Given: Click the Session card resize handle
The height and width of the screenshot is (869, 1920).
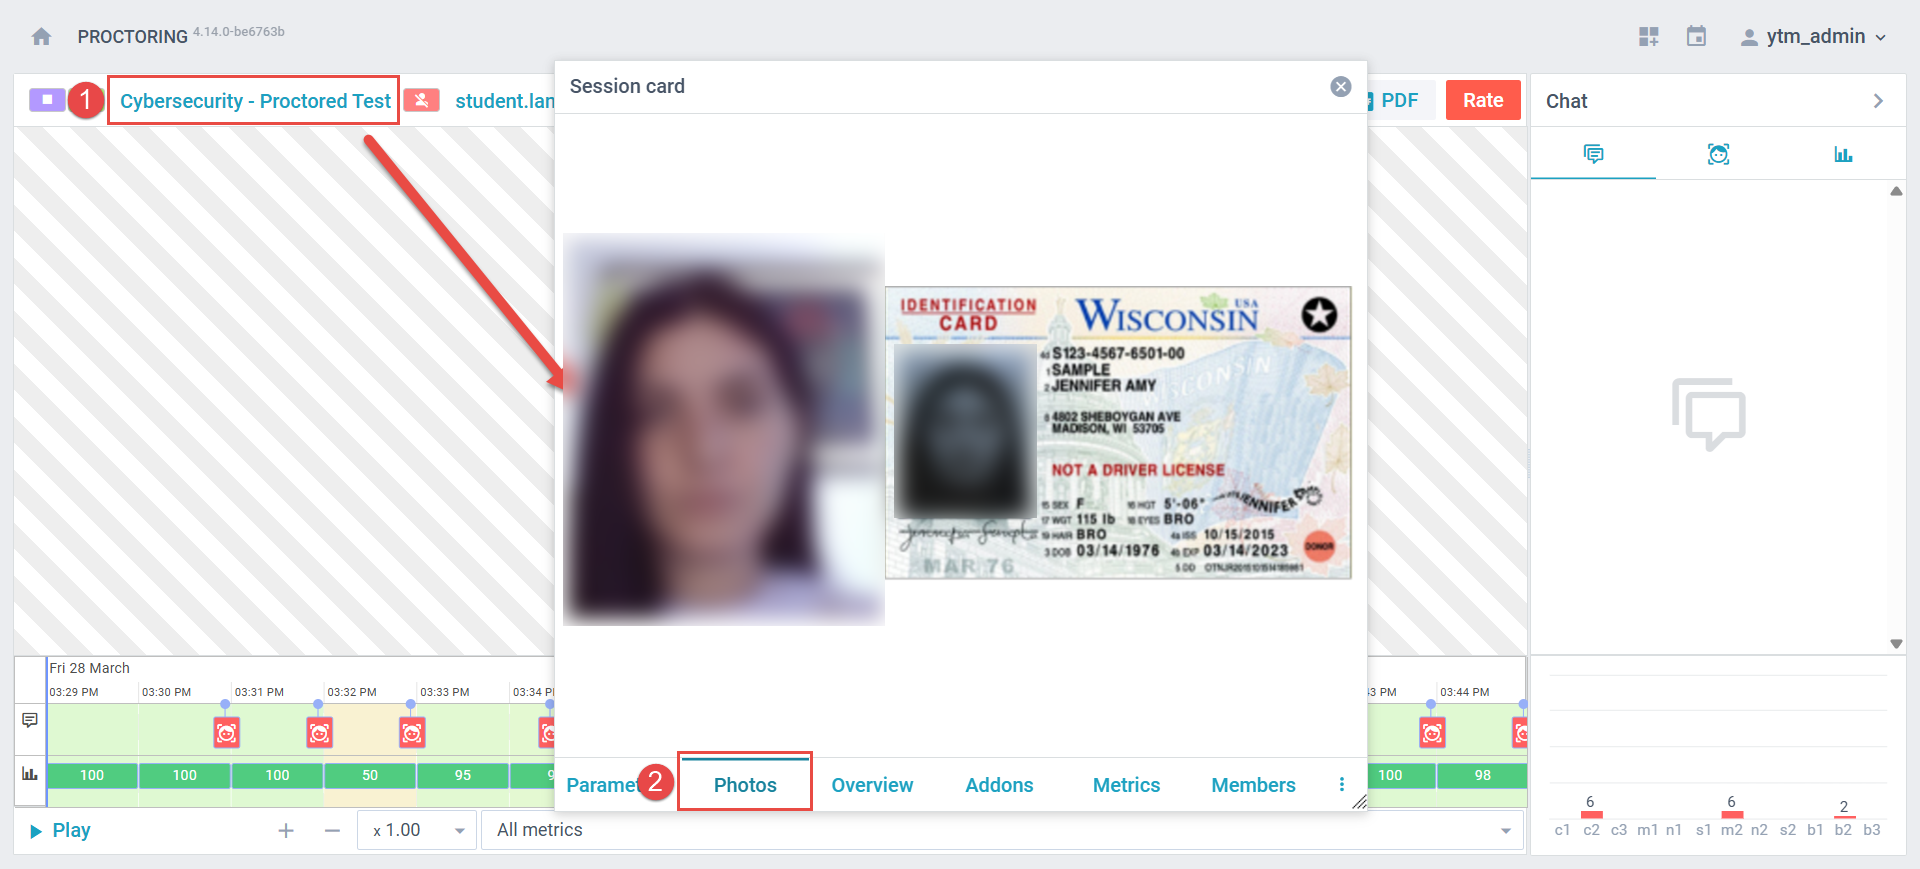Looking at the screenshot, I should (1359, 802).
